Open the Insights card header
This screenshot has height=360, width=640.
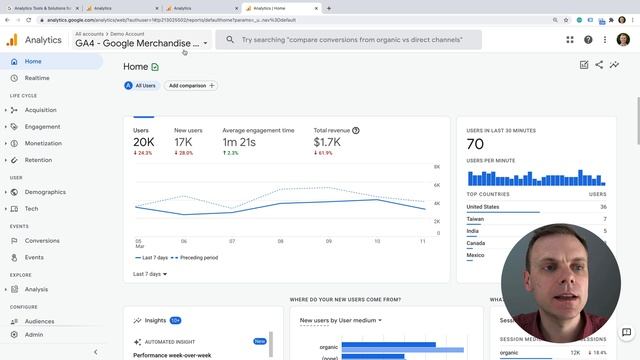pos(157,320)
